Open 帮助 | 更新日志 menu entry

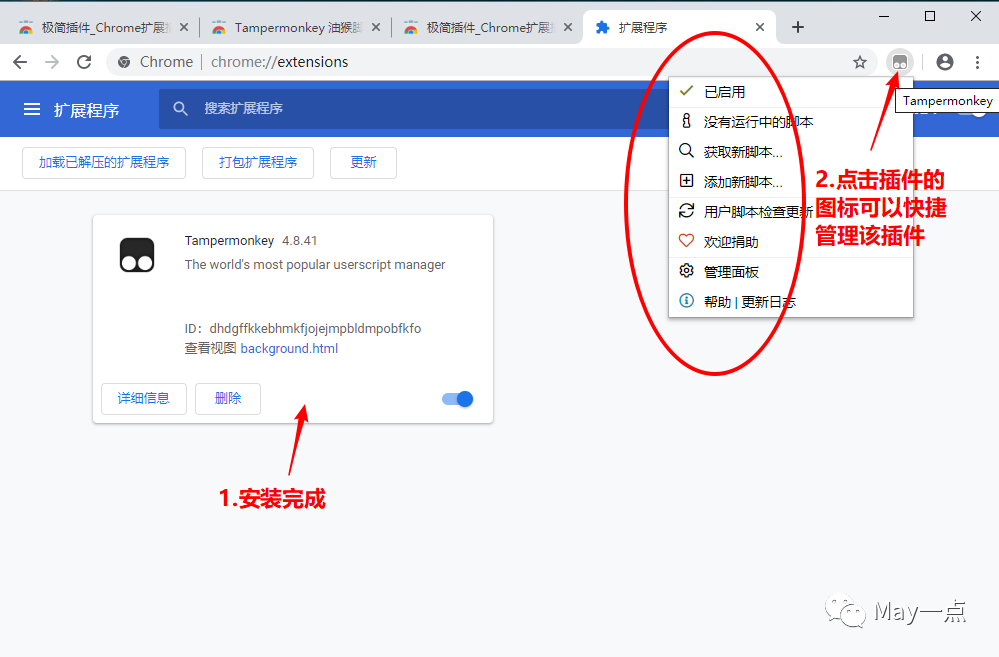coord(791,302)
